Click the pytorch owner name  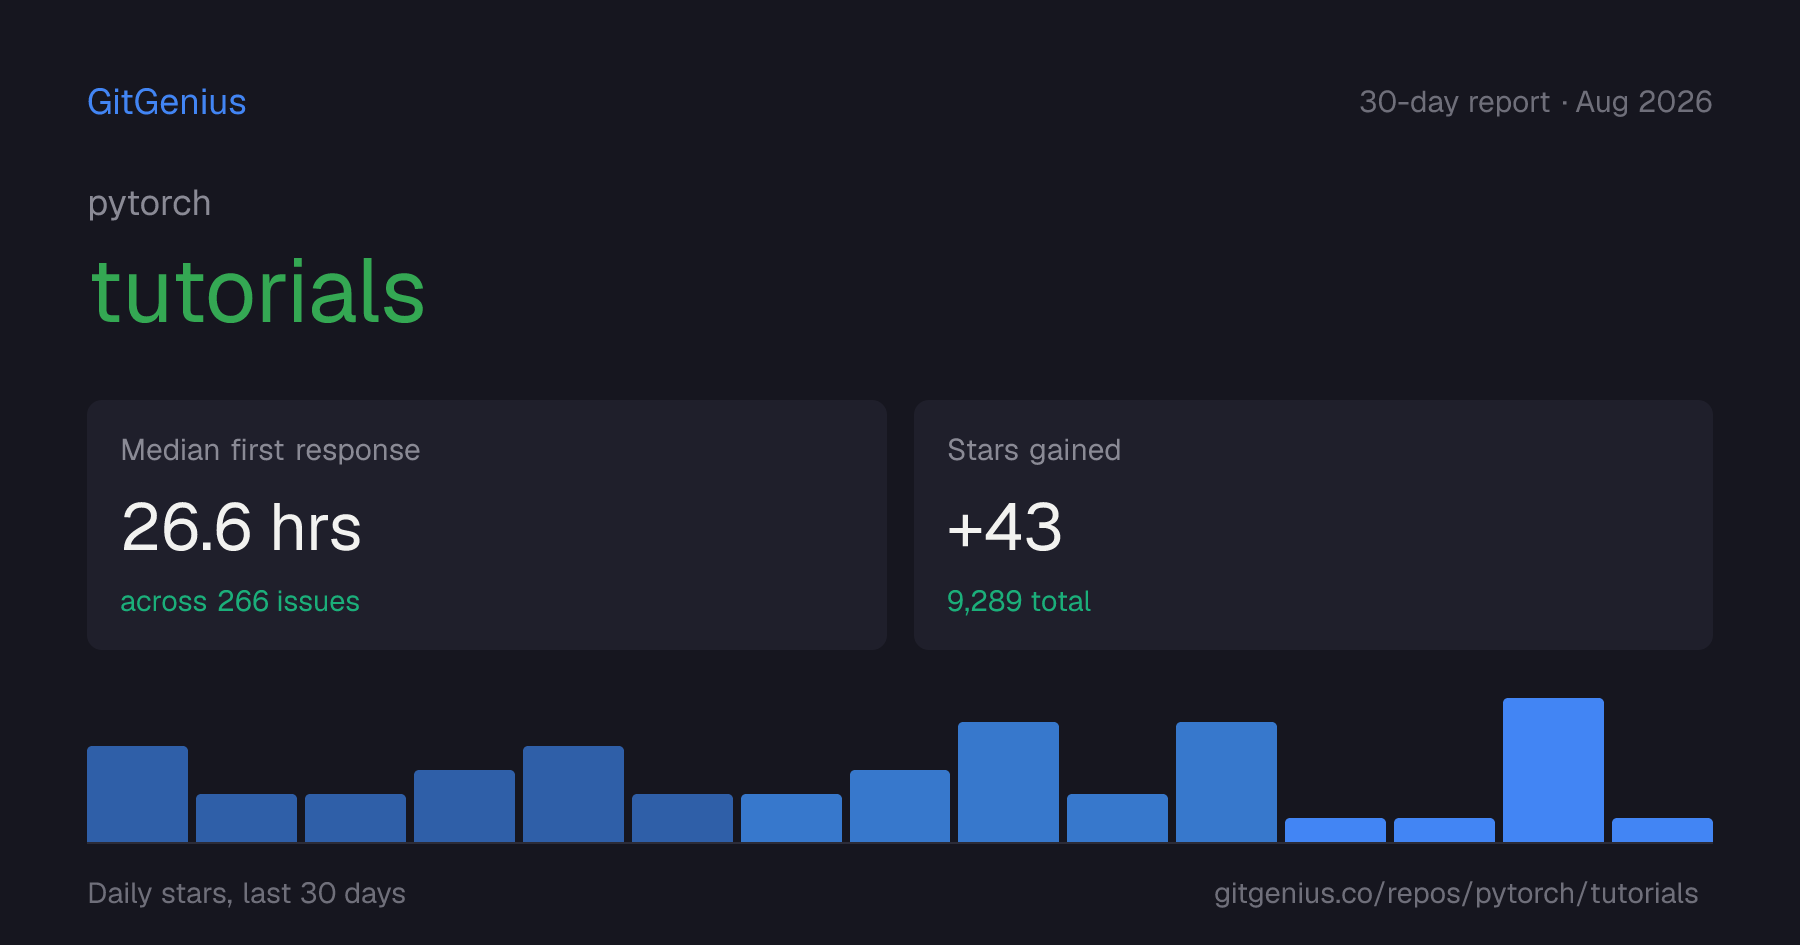click(149, 204)
